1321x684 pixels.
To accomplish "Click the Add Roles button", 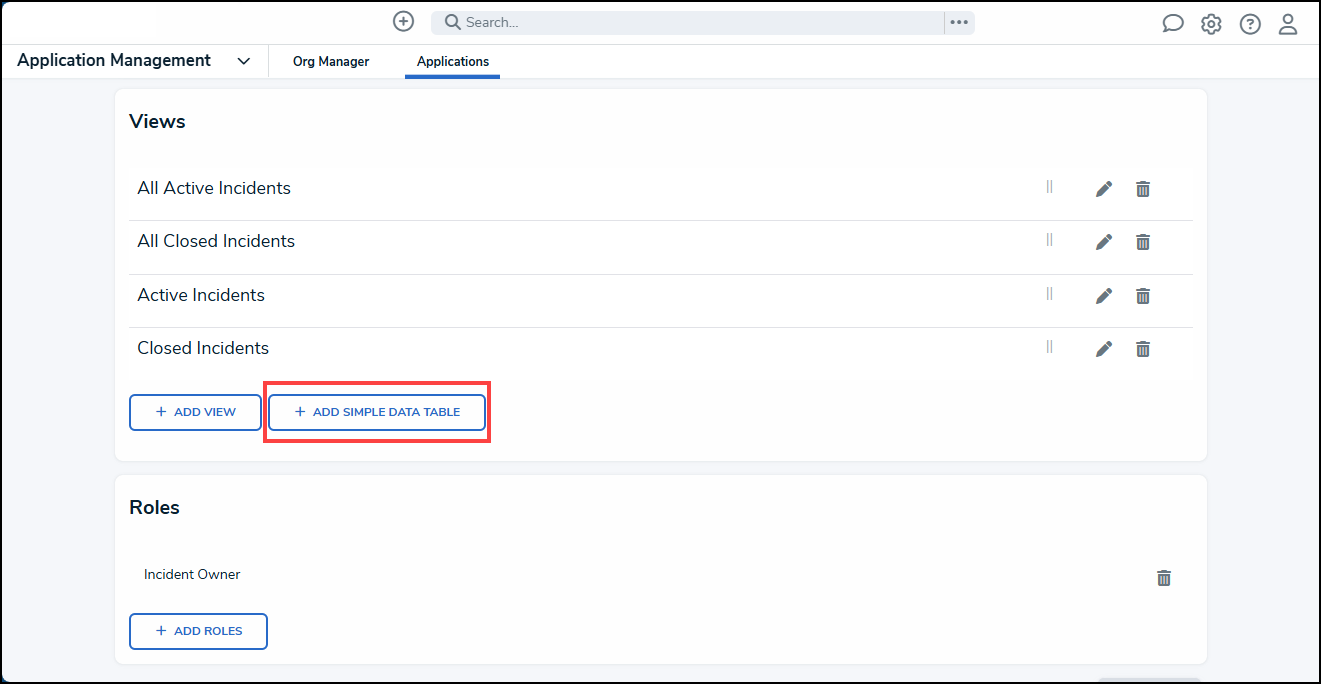I will point(198,631).
